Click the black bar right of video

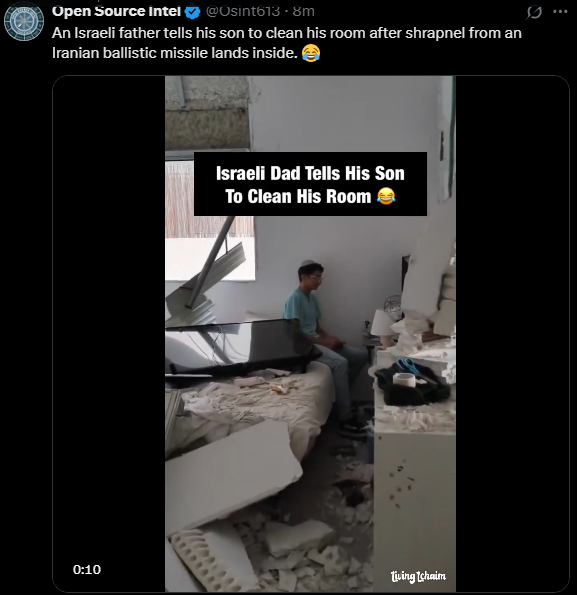click(x=512, y=334)
